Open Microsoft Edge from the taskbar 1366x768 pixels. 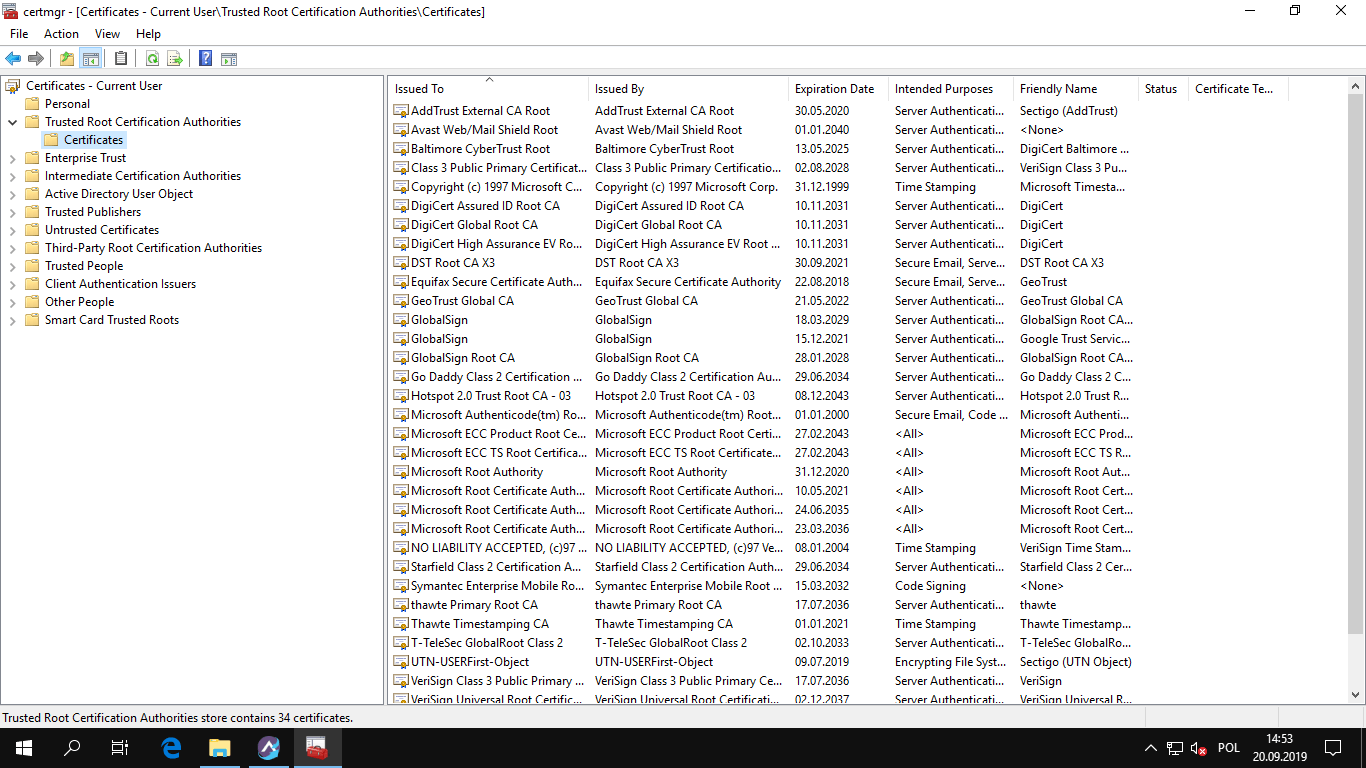pos(171,747)
